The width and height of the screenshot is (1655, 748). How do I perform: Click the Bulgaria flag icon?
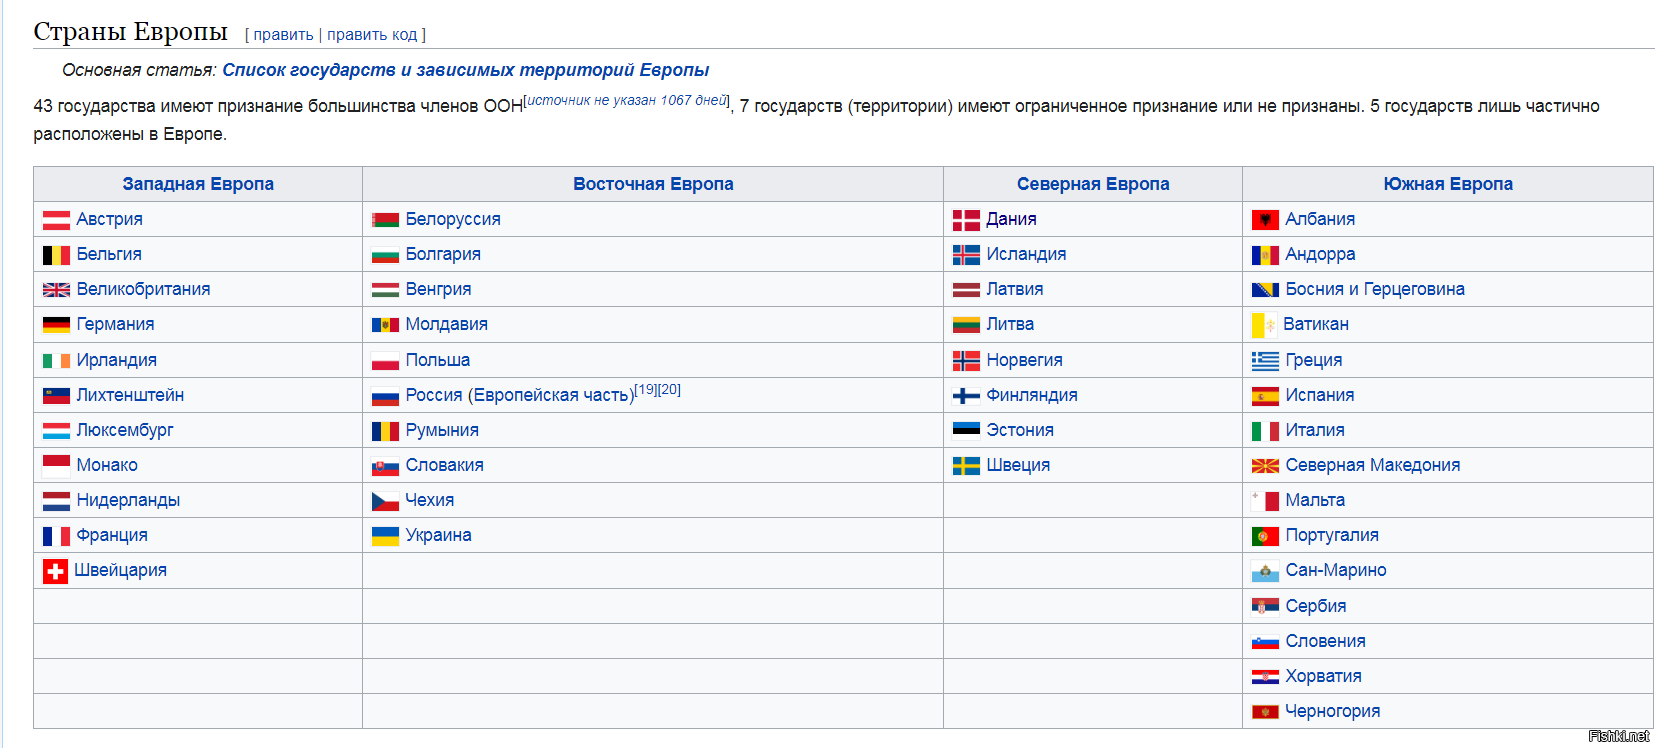coord(385,255)
